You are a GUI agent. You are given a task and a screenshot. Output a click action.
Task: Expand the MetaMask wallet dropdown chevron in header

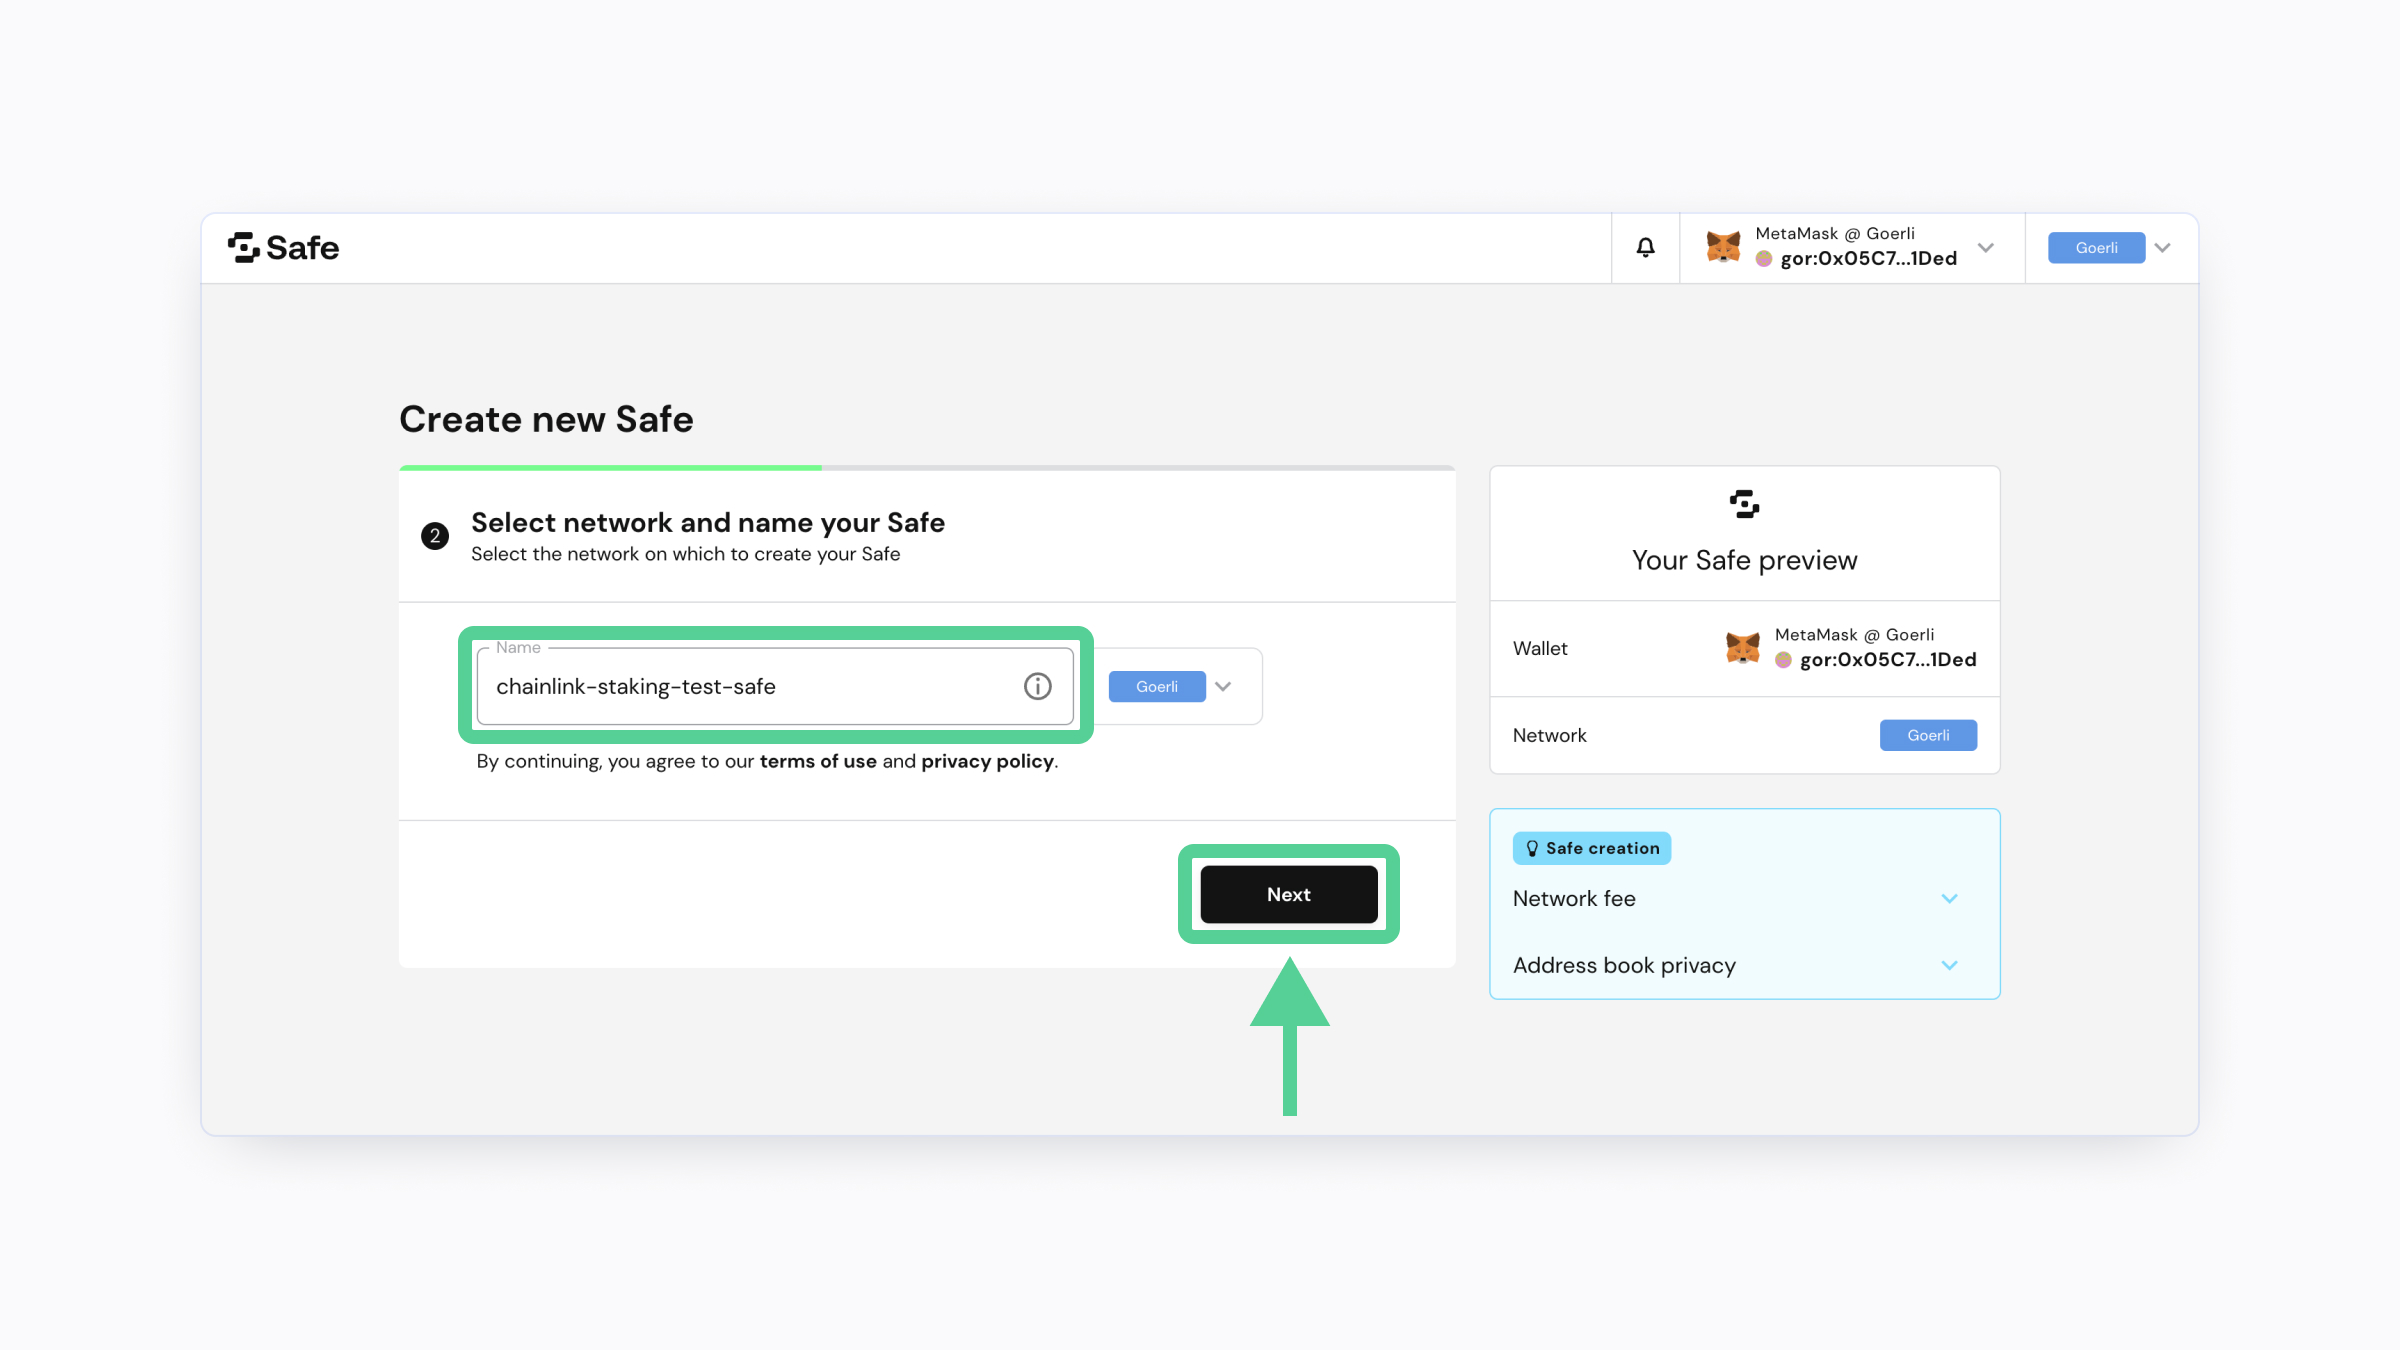[x=1986, y=247]
